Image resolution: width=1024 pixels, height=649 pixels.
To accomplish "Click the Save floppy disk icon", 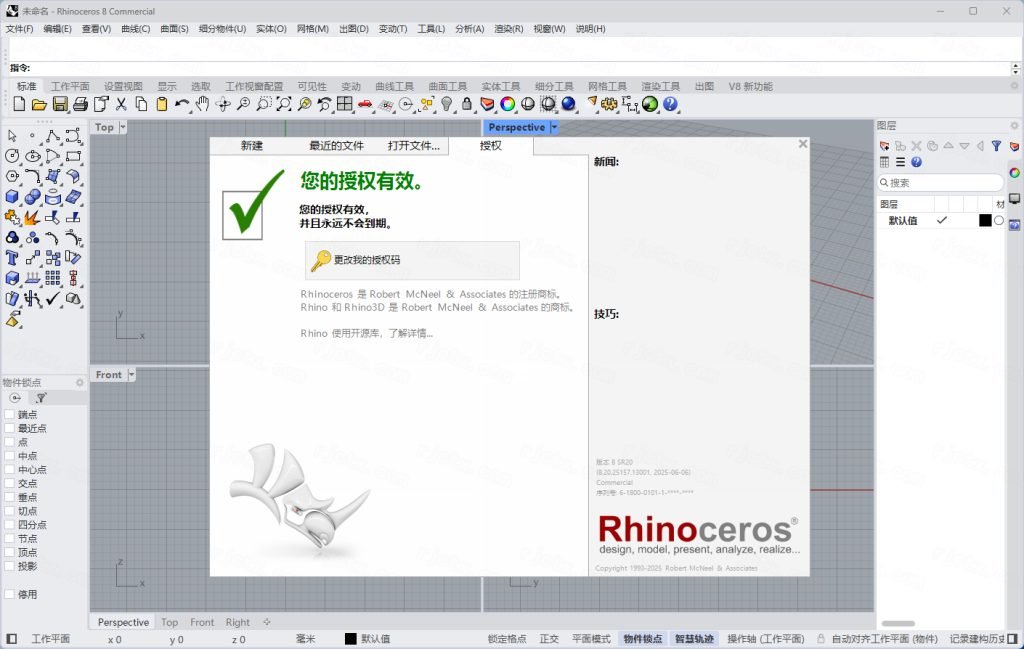I will [60, 104].
